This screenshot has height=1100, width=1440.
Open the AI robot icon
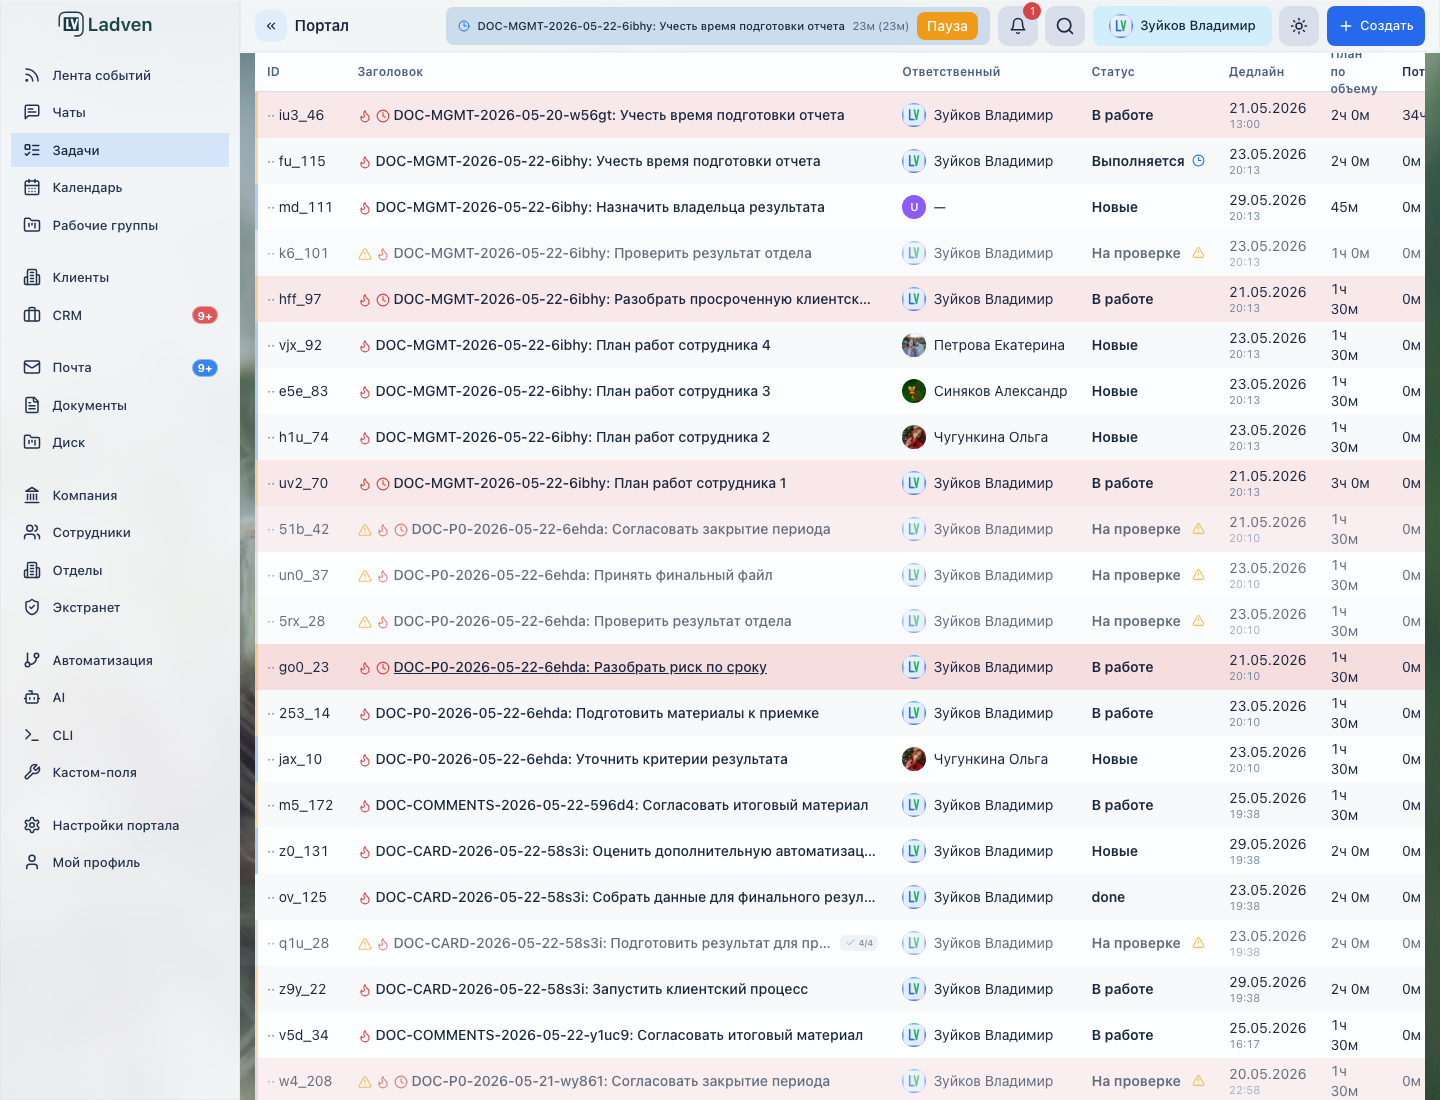click(32, 697)
